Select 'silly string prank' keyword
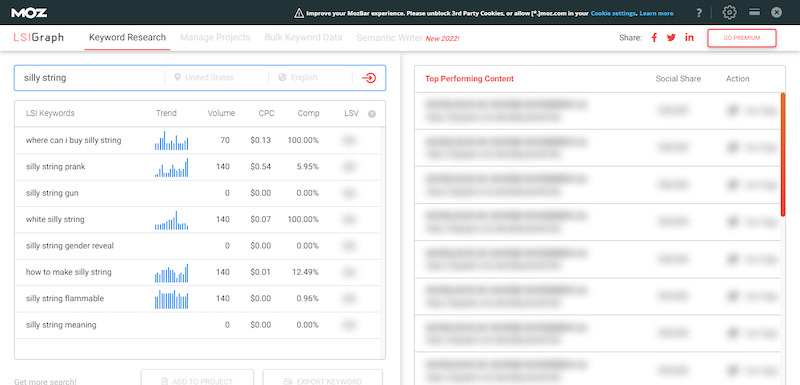 (x=56, y=167)
